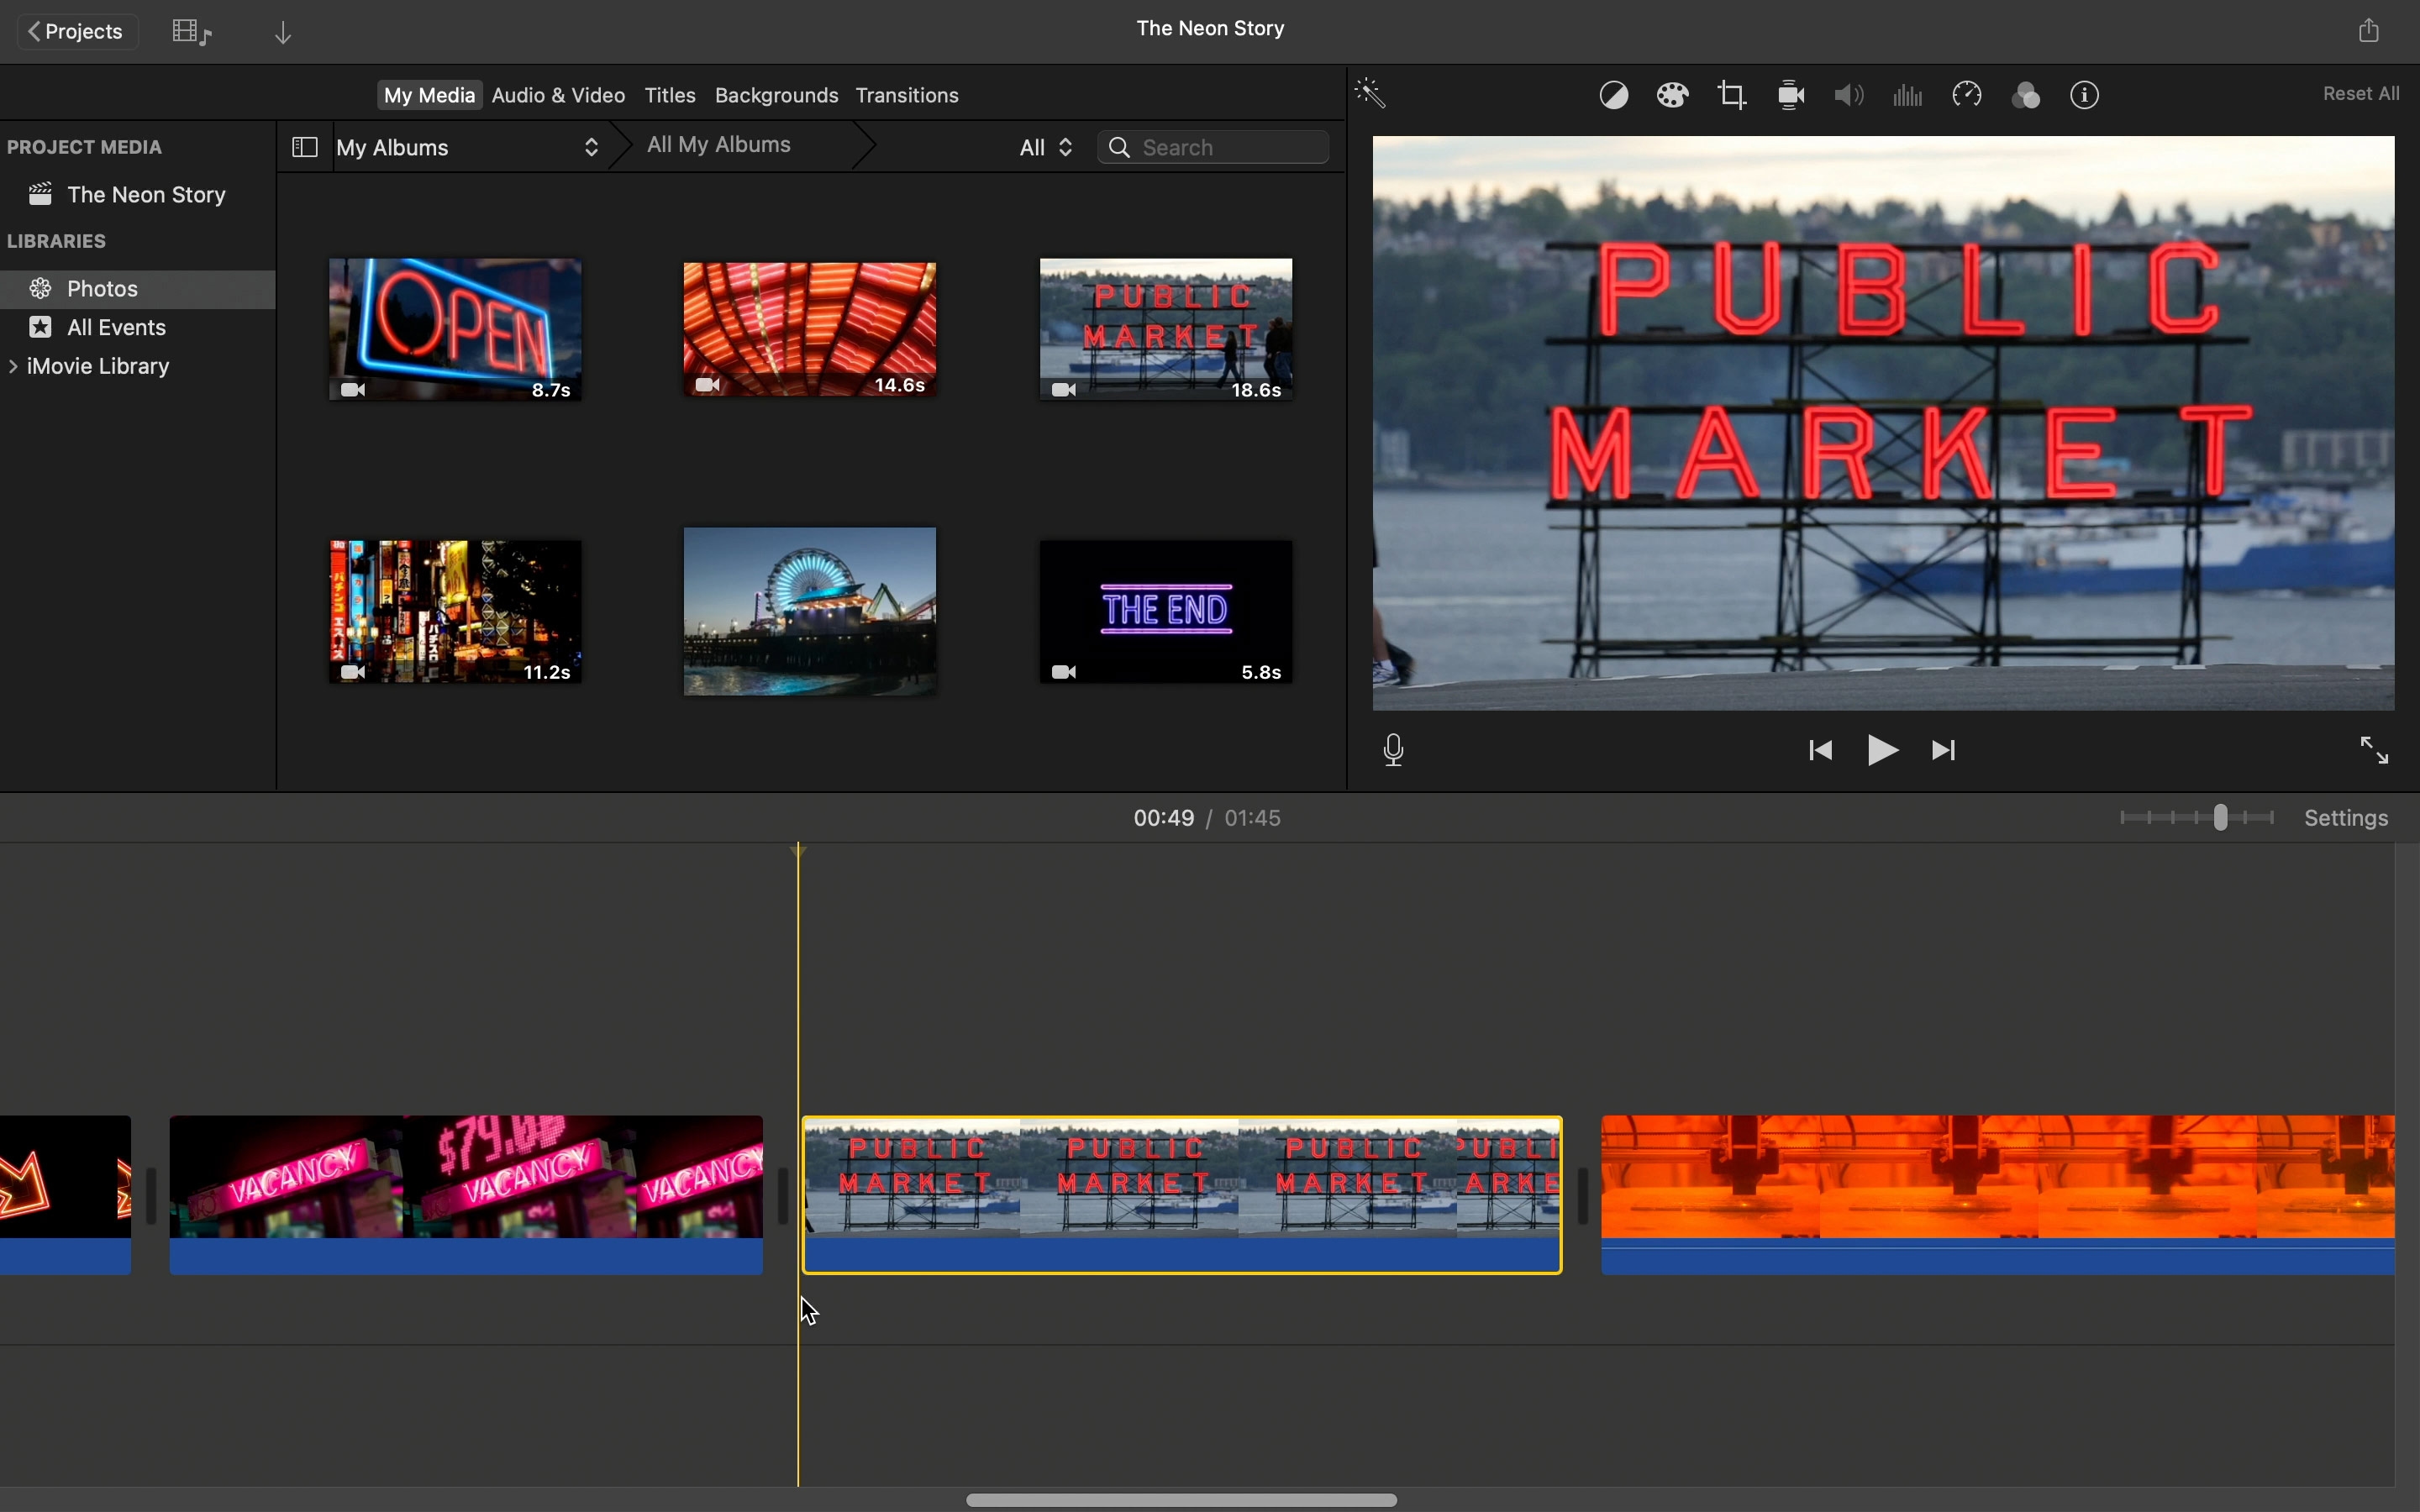2420x1512 pixels.
Task: Select the neon arrow timeline clip
Action: [65, 1195]
